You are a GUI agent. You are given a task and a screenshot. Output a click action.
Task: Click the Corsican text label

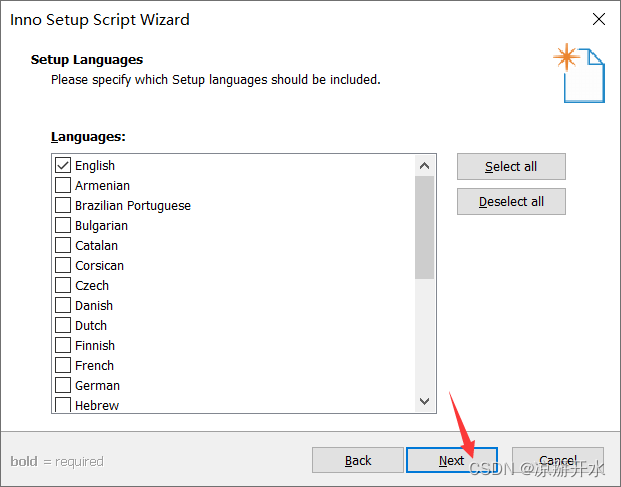(x=99, y=266)
